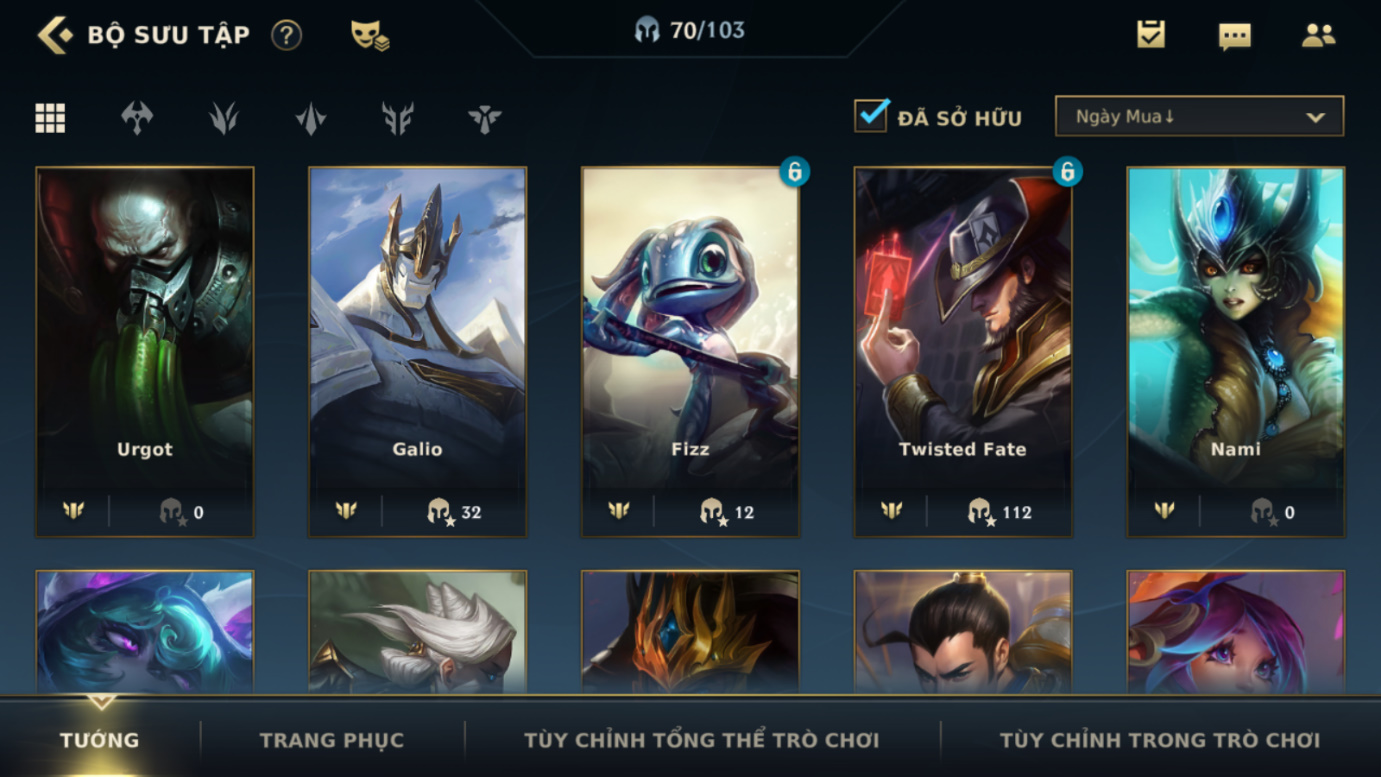Select the first role filter icon after the grid

(x=137, y=118)
